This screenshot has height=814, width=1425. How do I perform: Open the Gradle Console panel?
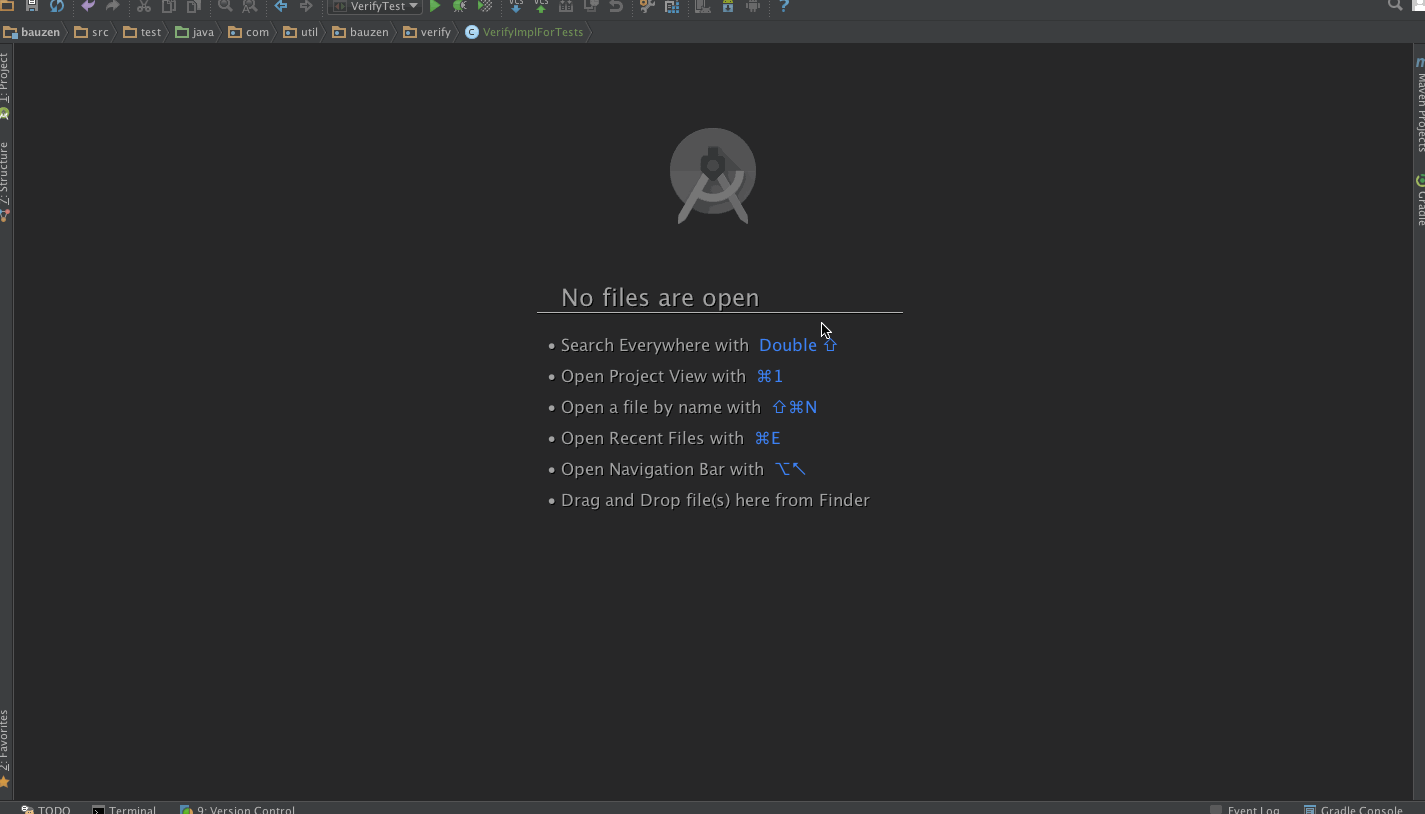[1354, 809]
